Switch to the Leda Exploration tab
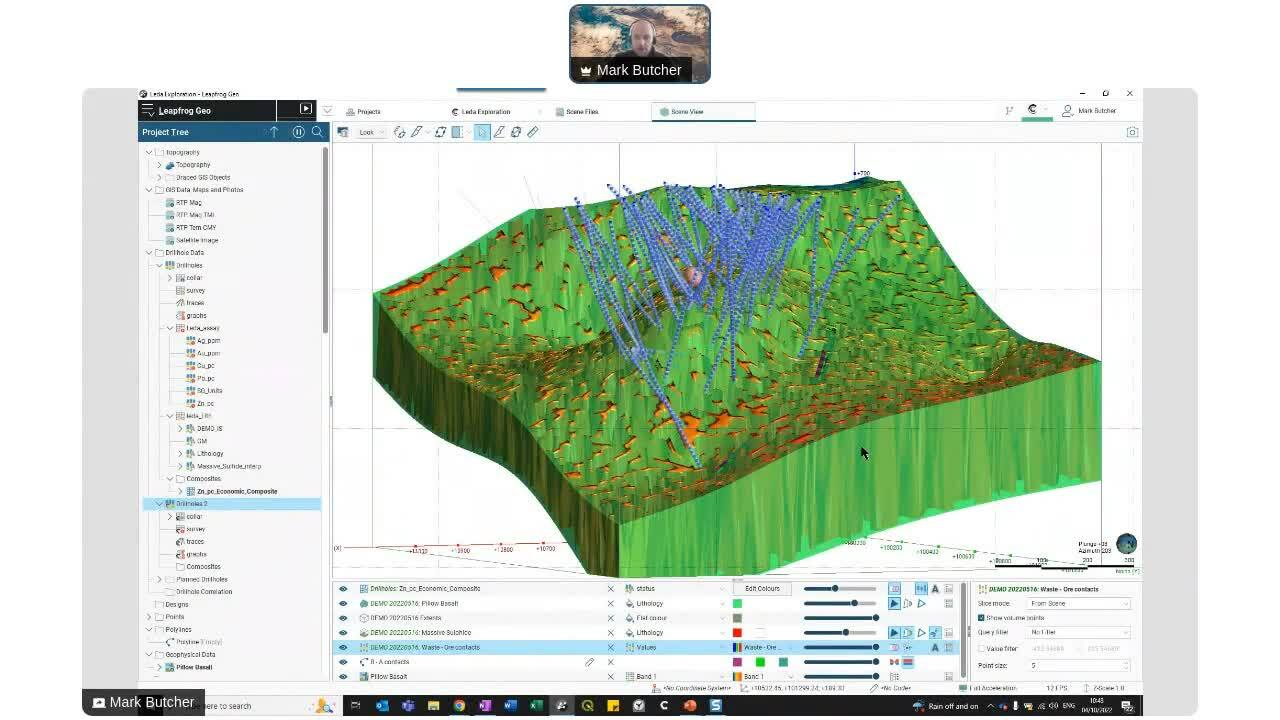1280x720 pixels. click(487, 112)
